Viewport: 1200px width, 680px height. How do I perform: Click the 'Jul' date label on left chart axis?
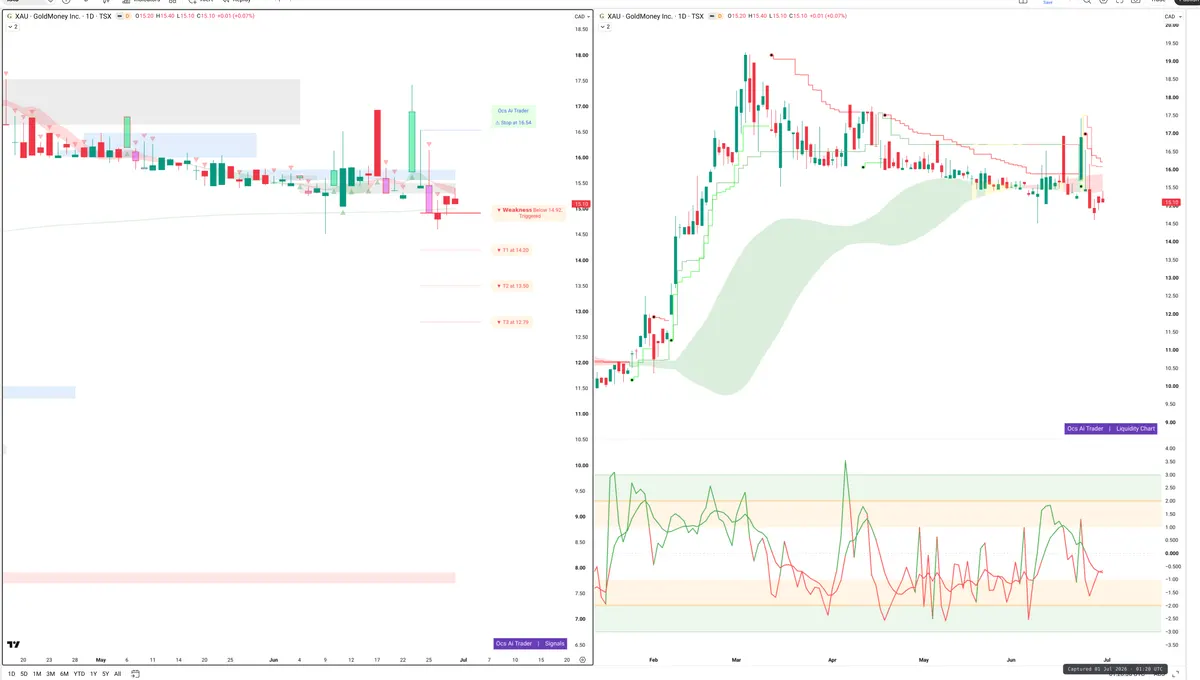click(x=462, y=660)
